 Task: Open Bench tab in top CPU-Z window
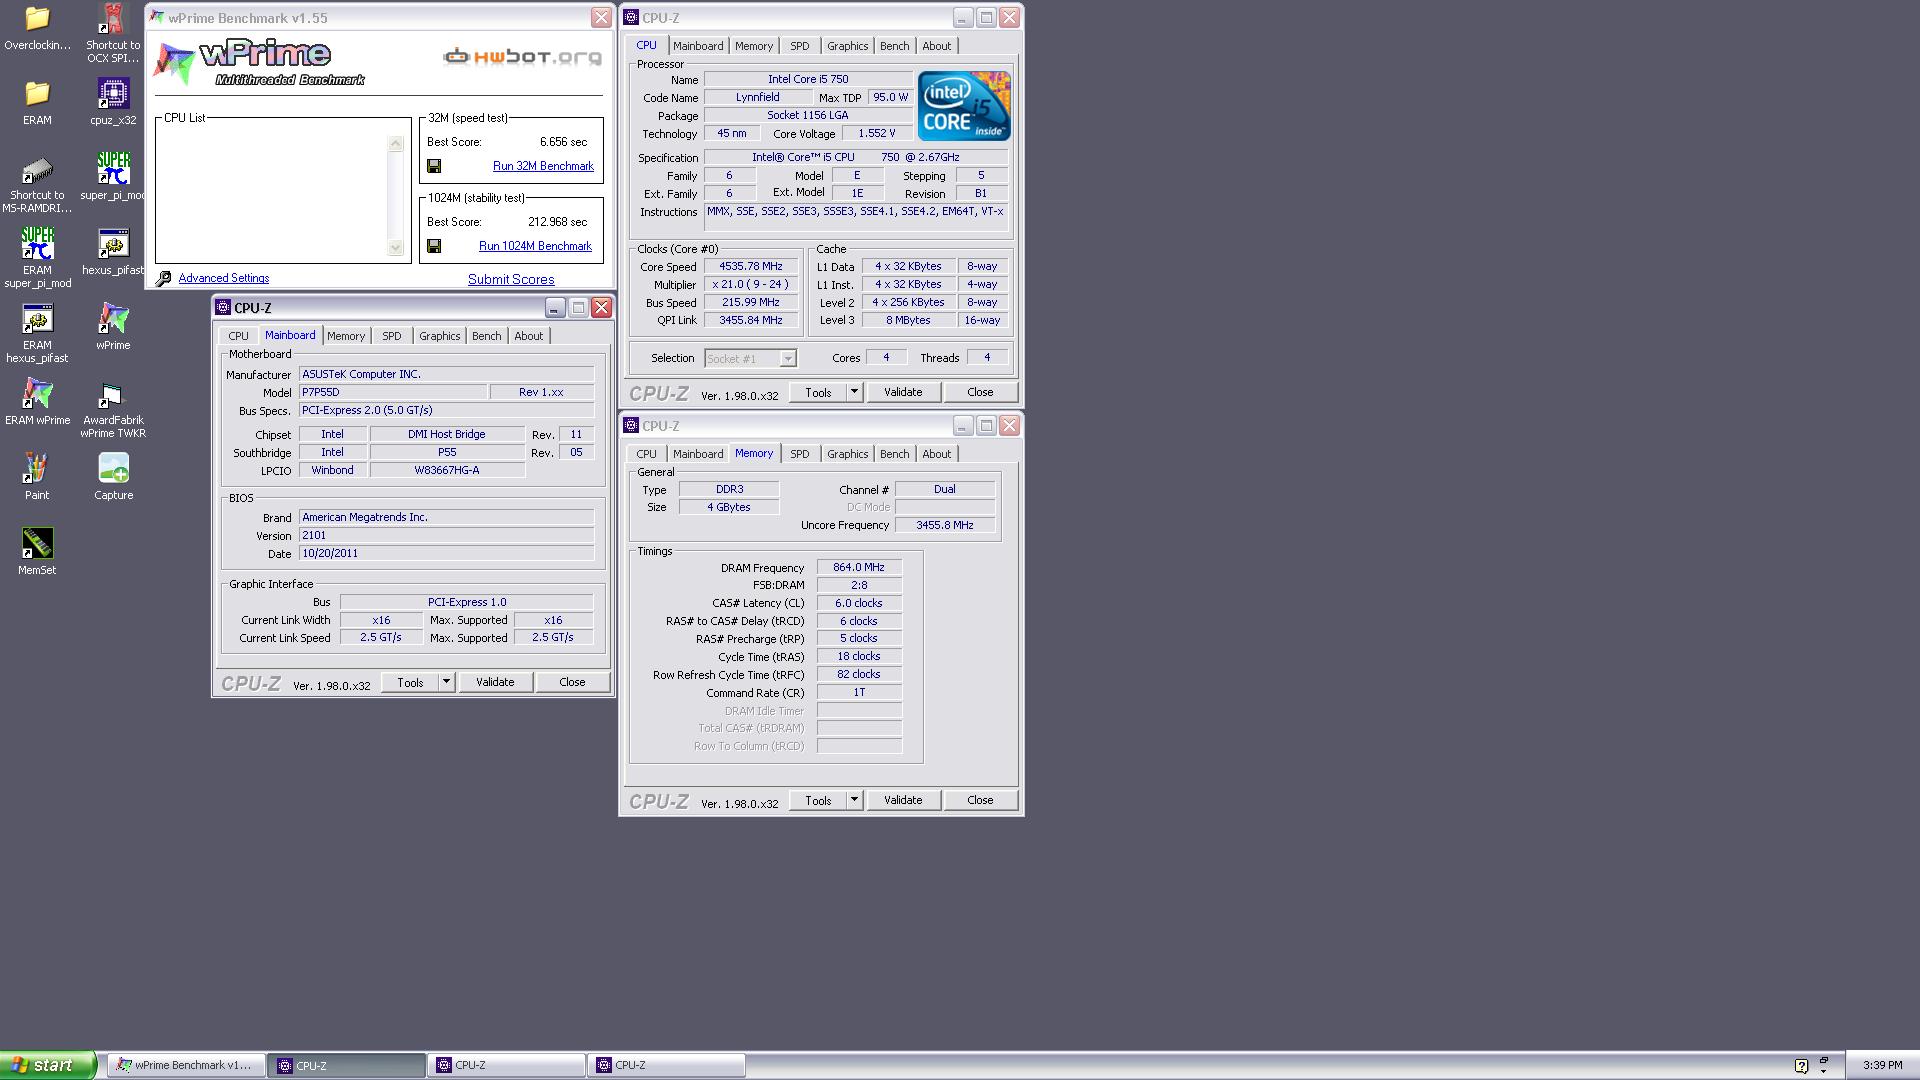(894, 46)
